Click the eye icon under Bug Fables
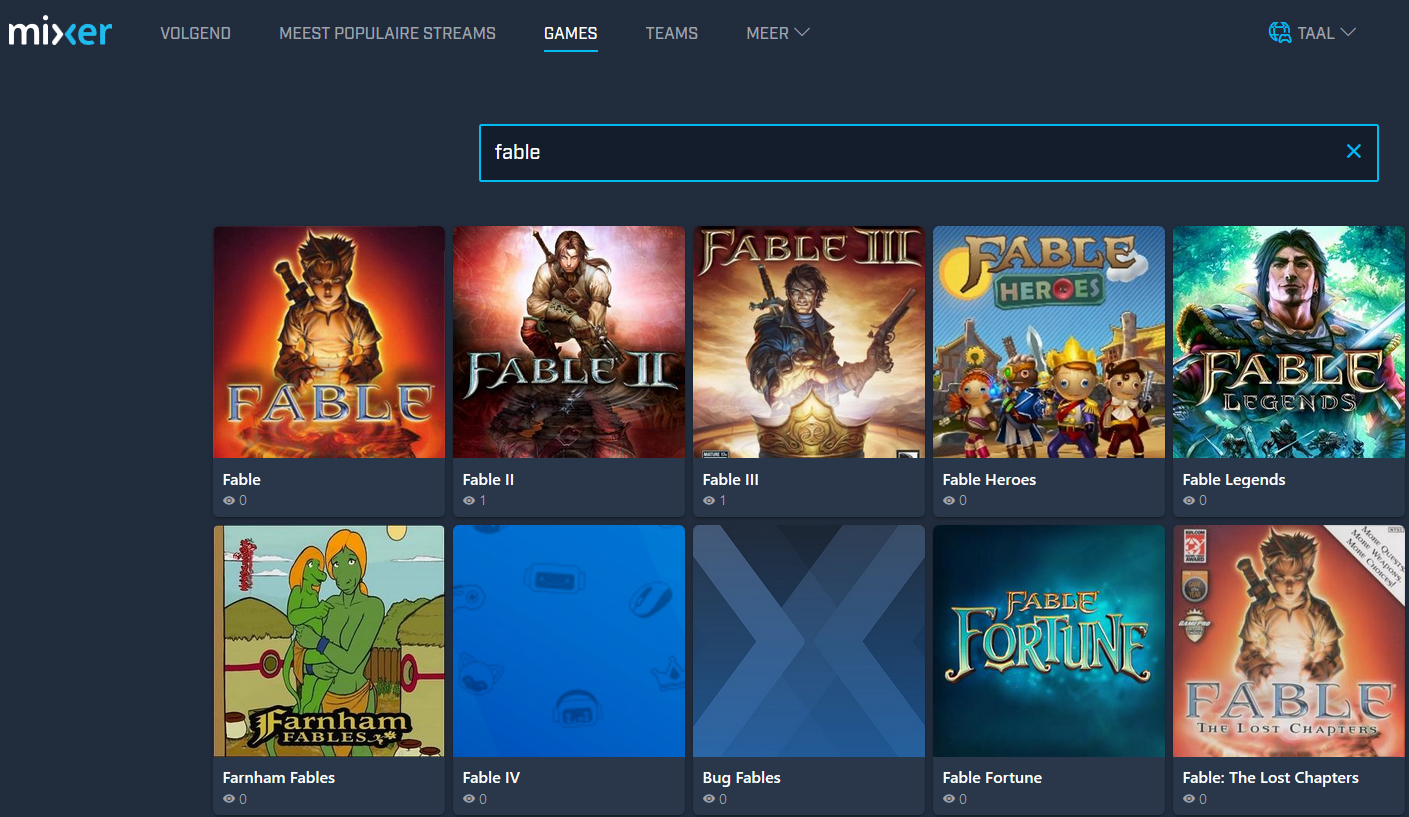This screenshot has height=817, width=1409. tap(709, 799)
